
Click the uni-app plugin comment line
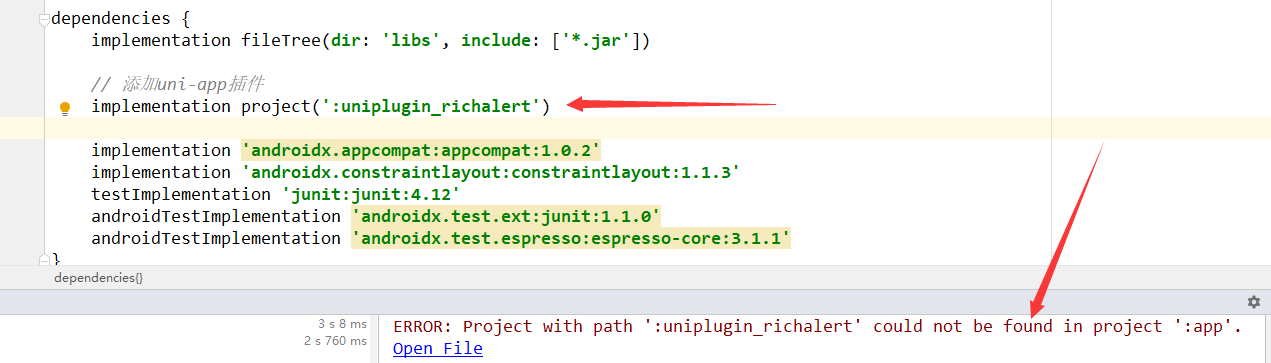point(177,84)
